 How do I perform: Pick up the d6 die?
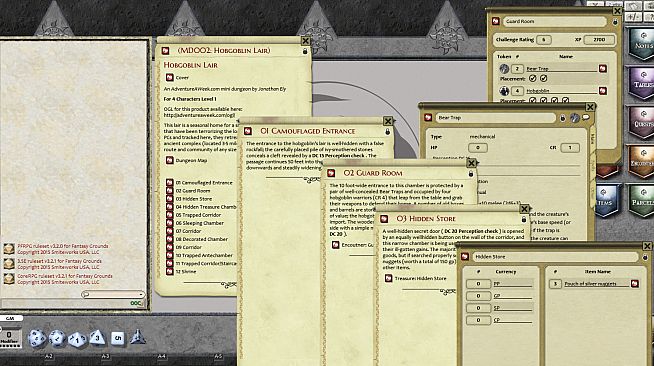coord(118,338)
